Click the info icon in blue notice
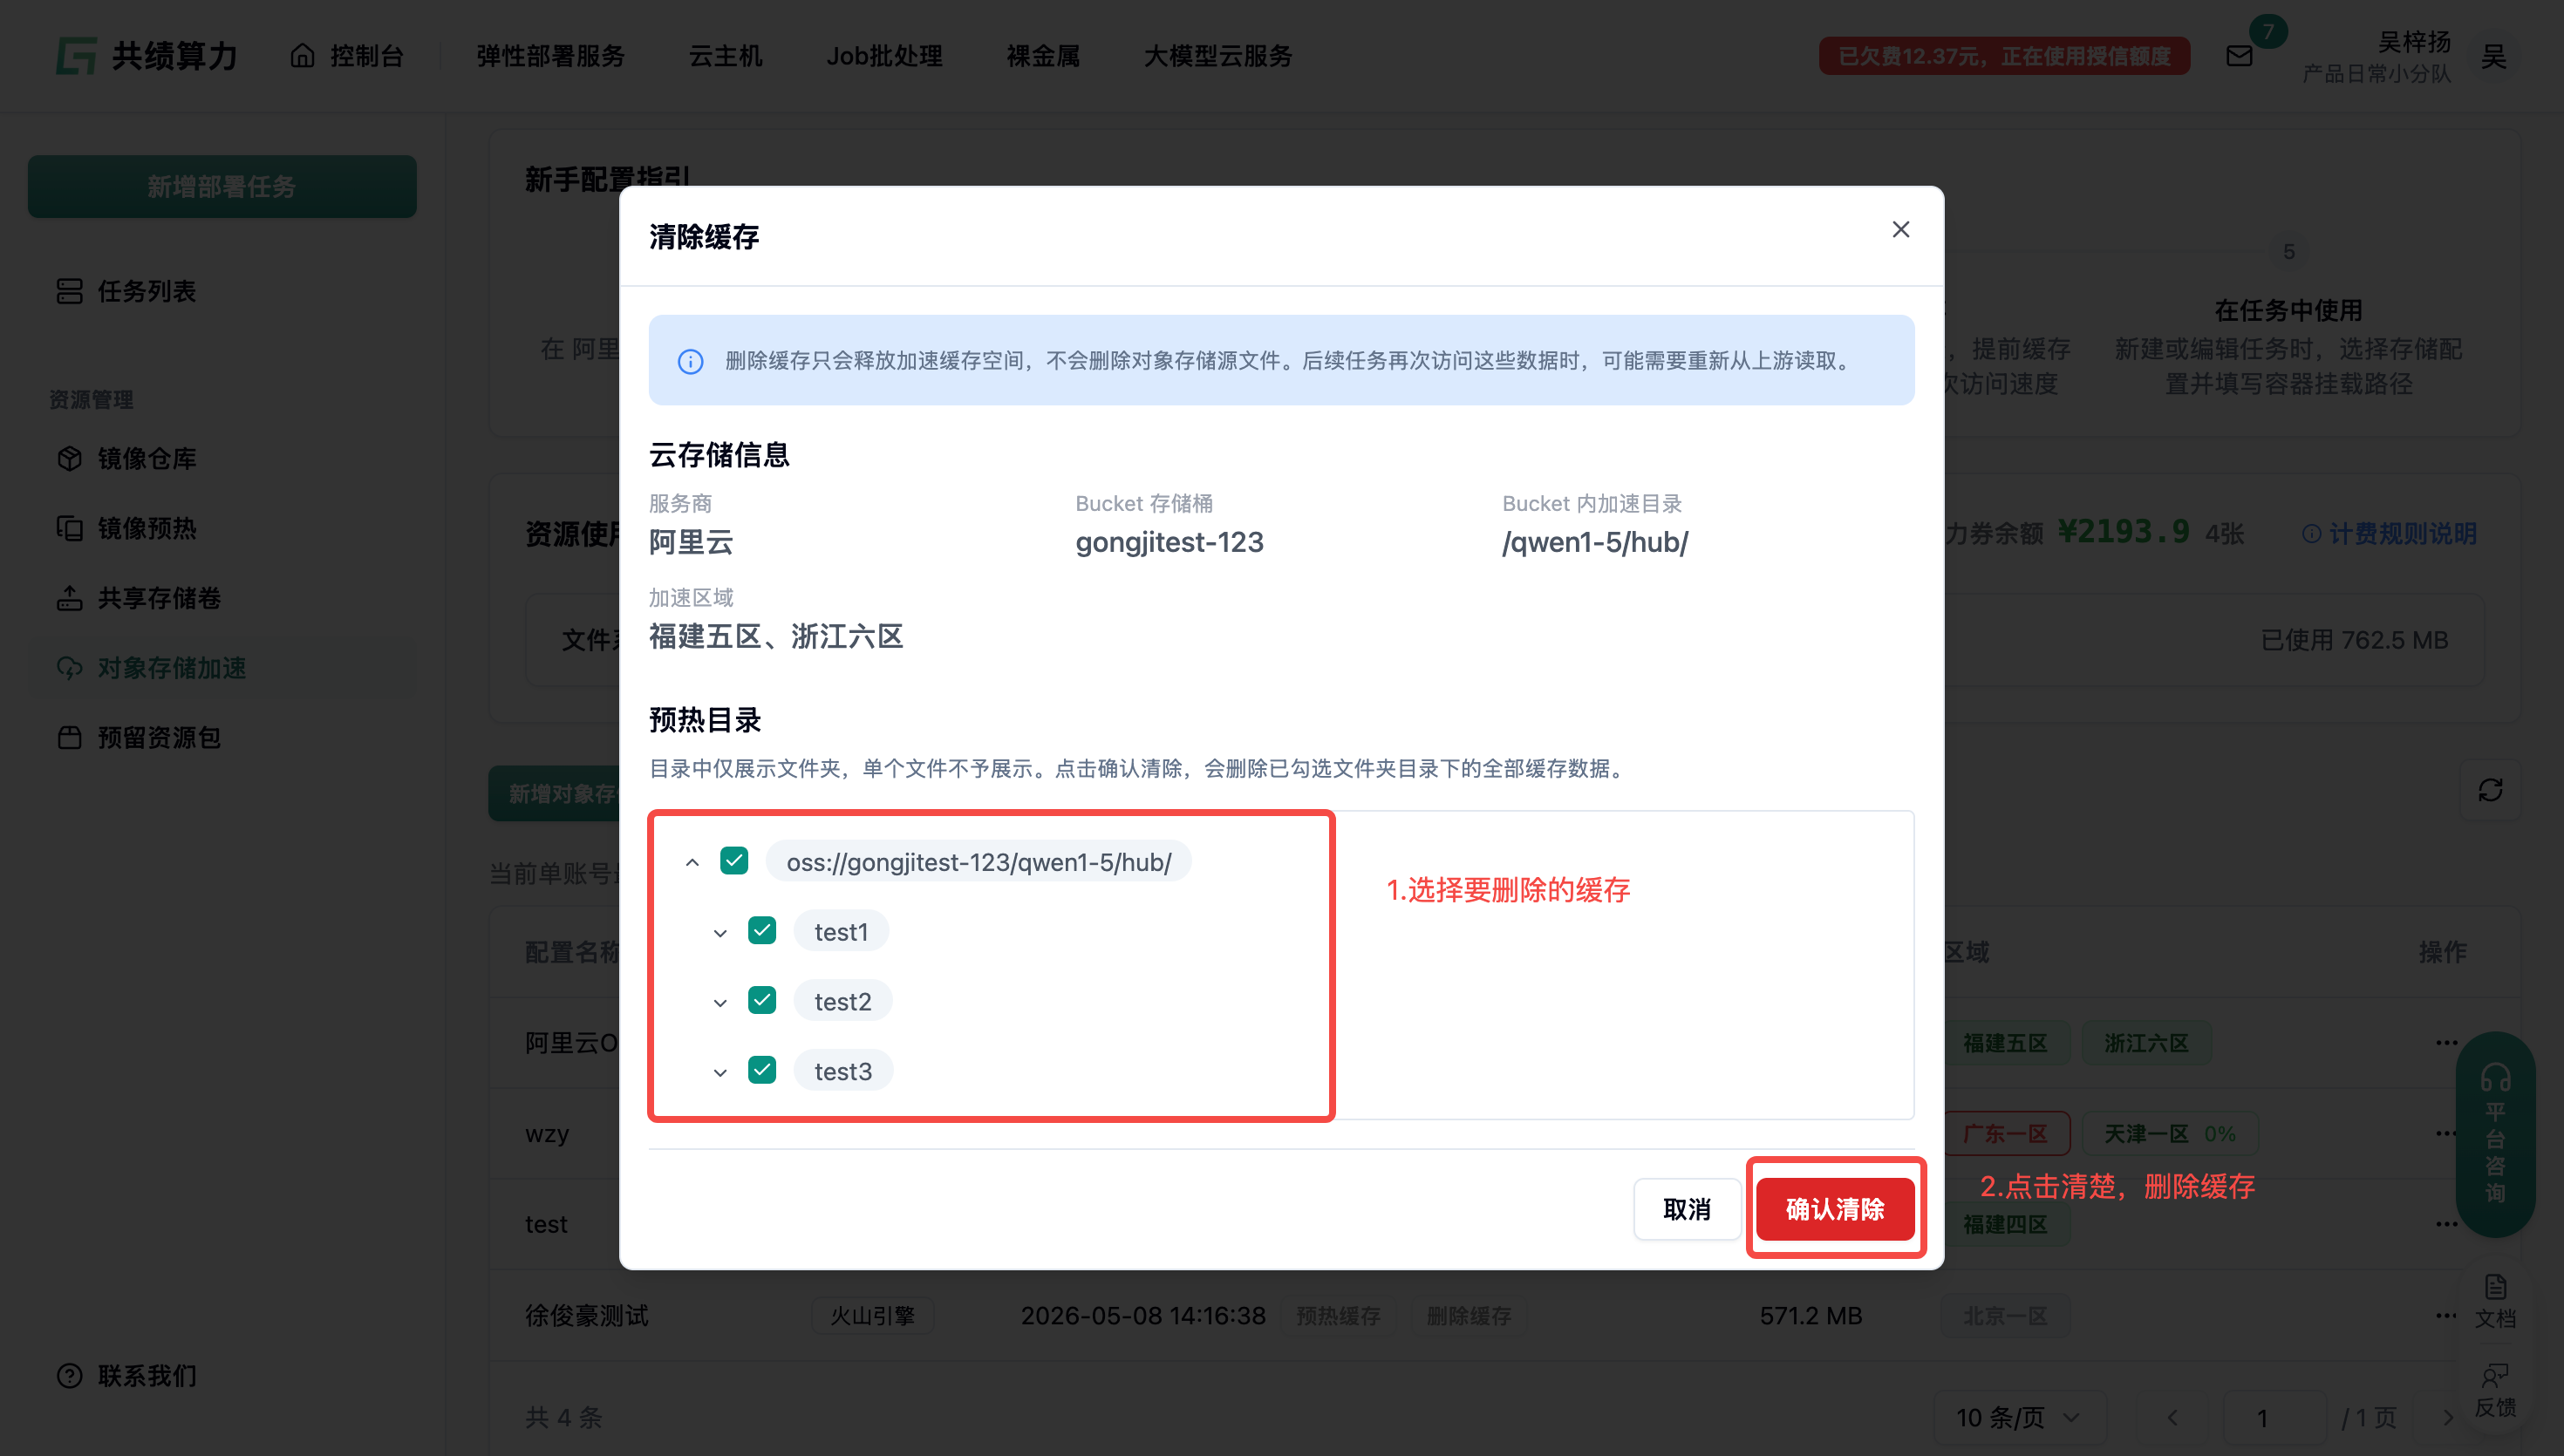The width and height of the screenshot is (2564, 1456). [x=690, y=361]
